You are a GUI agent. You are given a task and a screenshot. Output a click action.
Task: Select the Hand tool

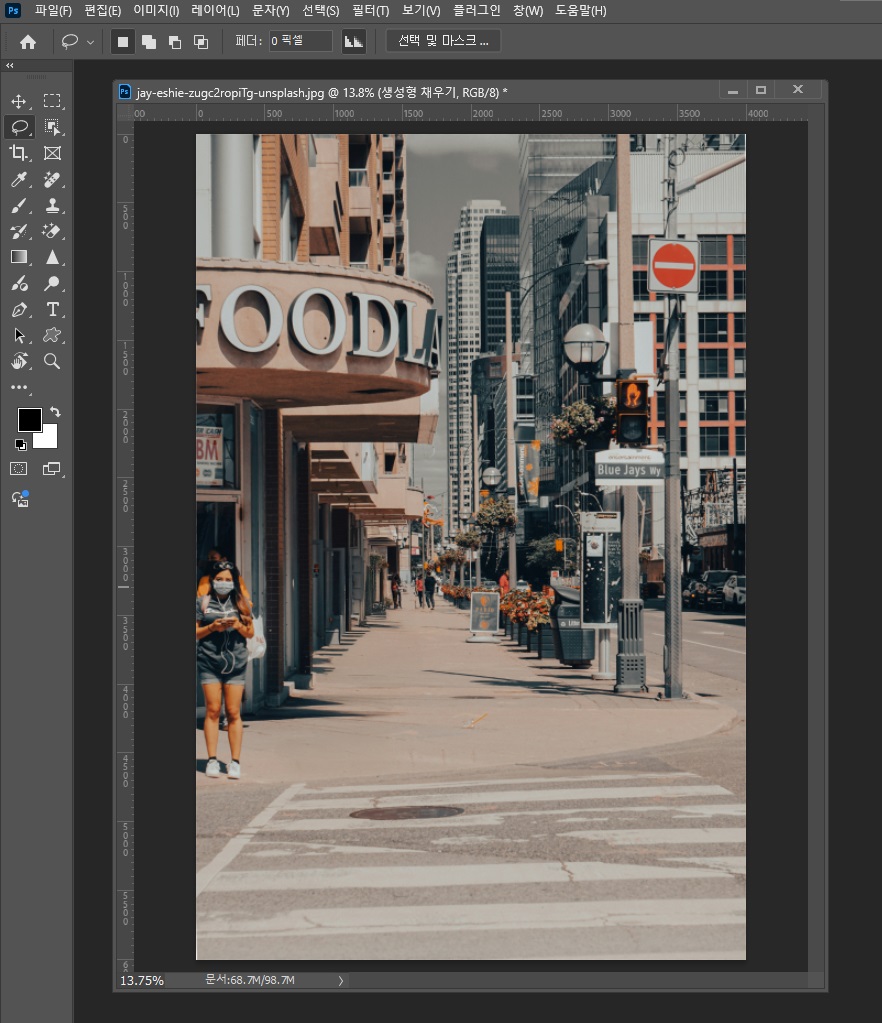[19, 361]
